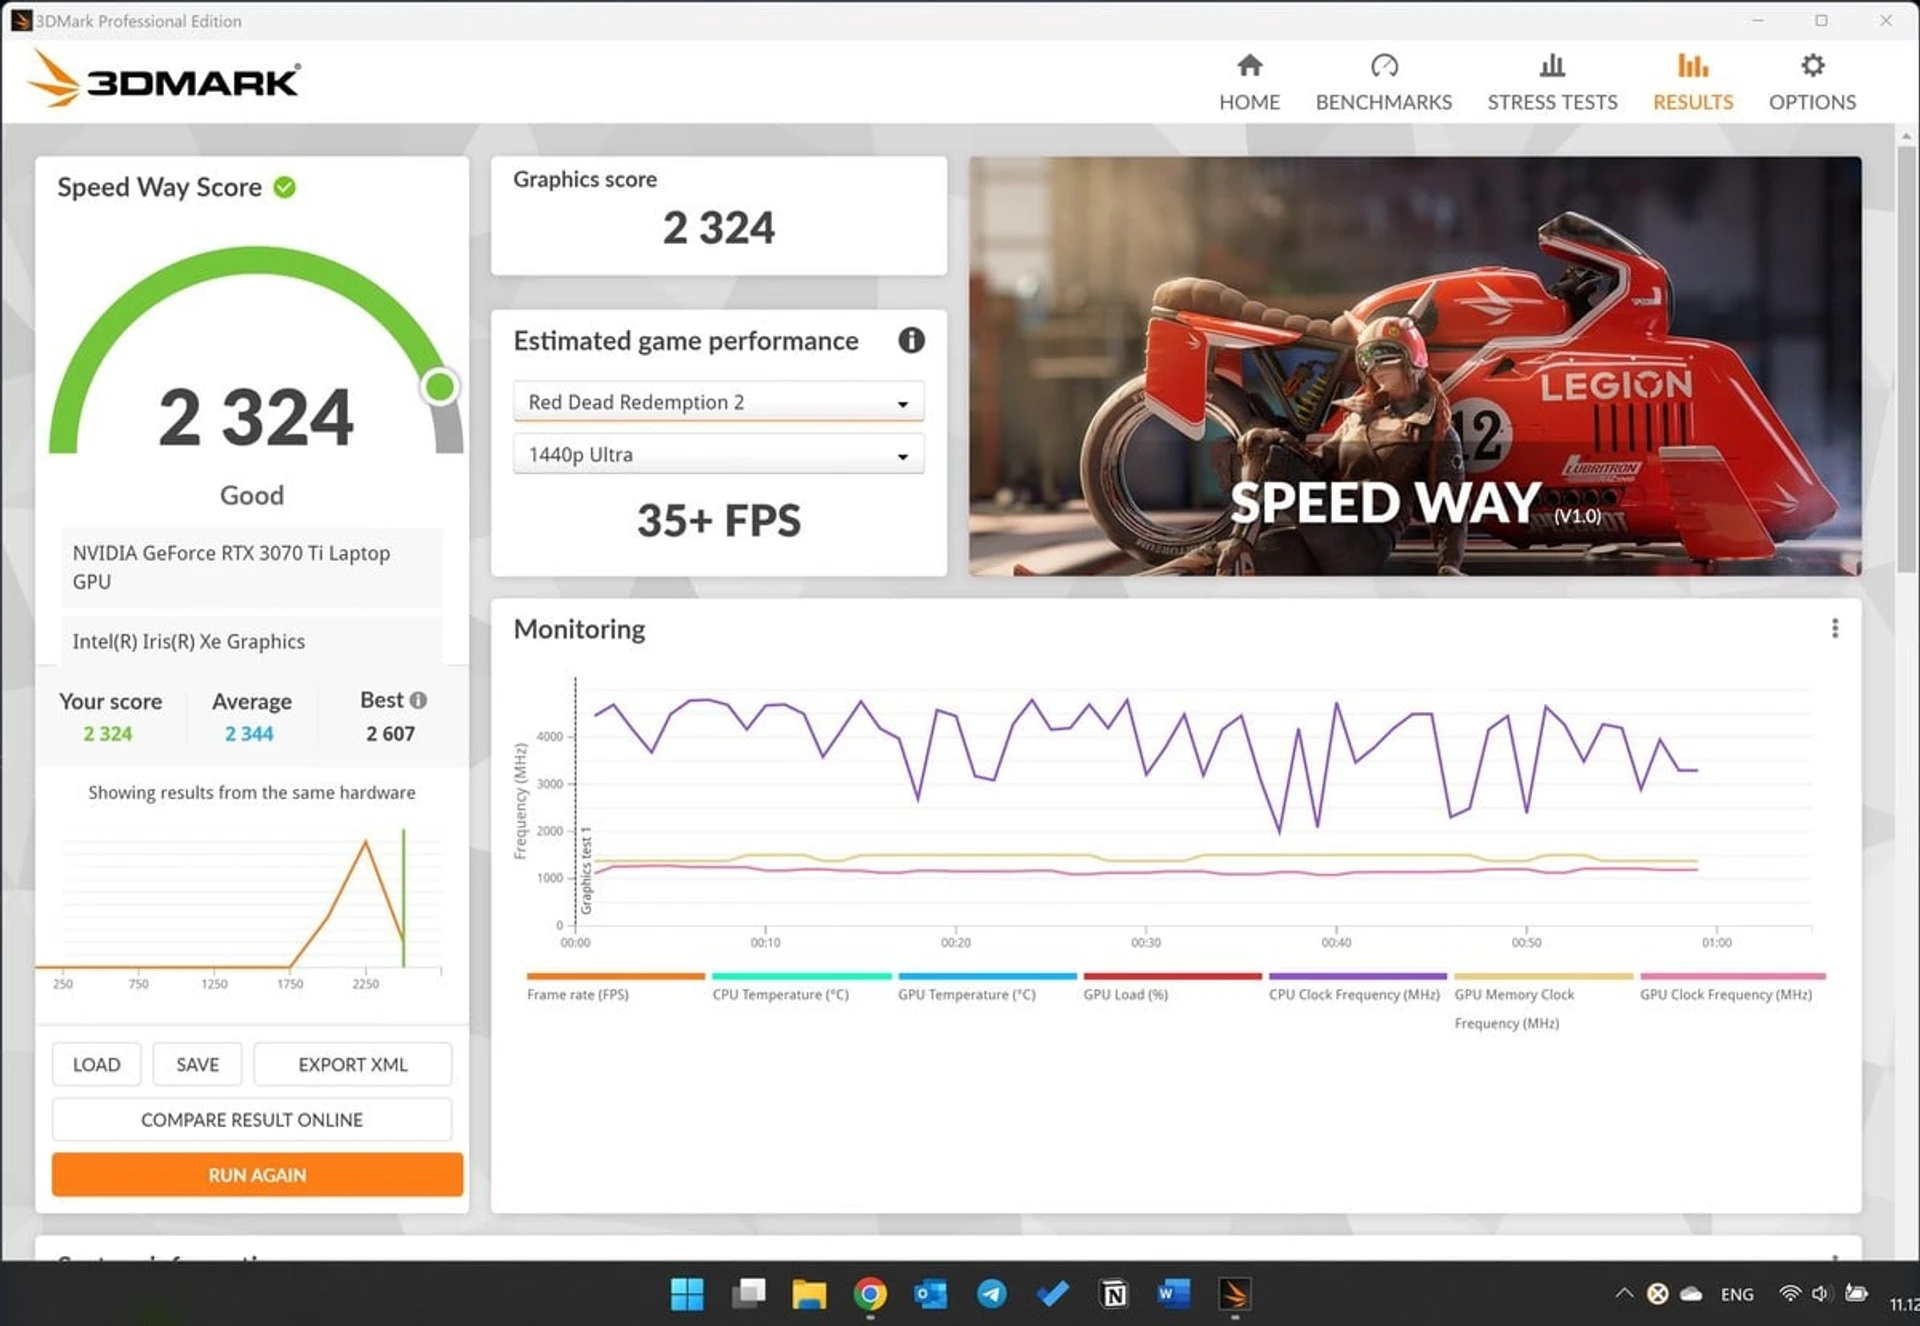Click the Speed Way benchmark thumbnail image
This screenshot has height=1326, width=1920.
click(x=1415, y=365)
